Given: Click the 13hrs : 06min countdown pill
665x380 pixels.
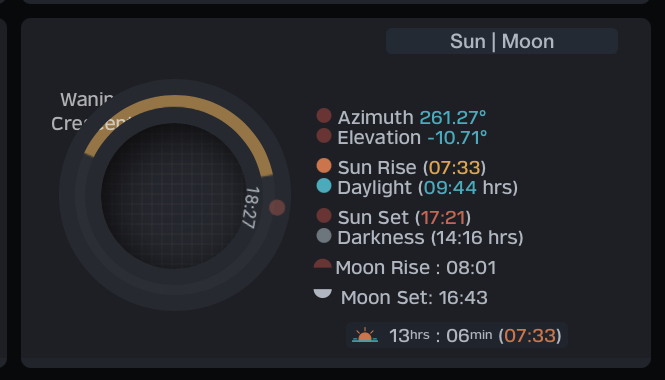Looking at the screenshot, I should pyautogui.click(x=457, y=335).
